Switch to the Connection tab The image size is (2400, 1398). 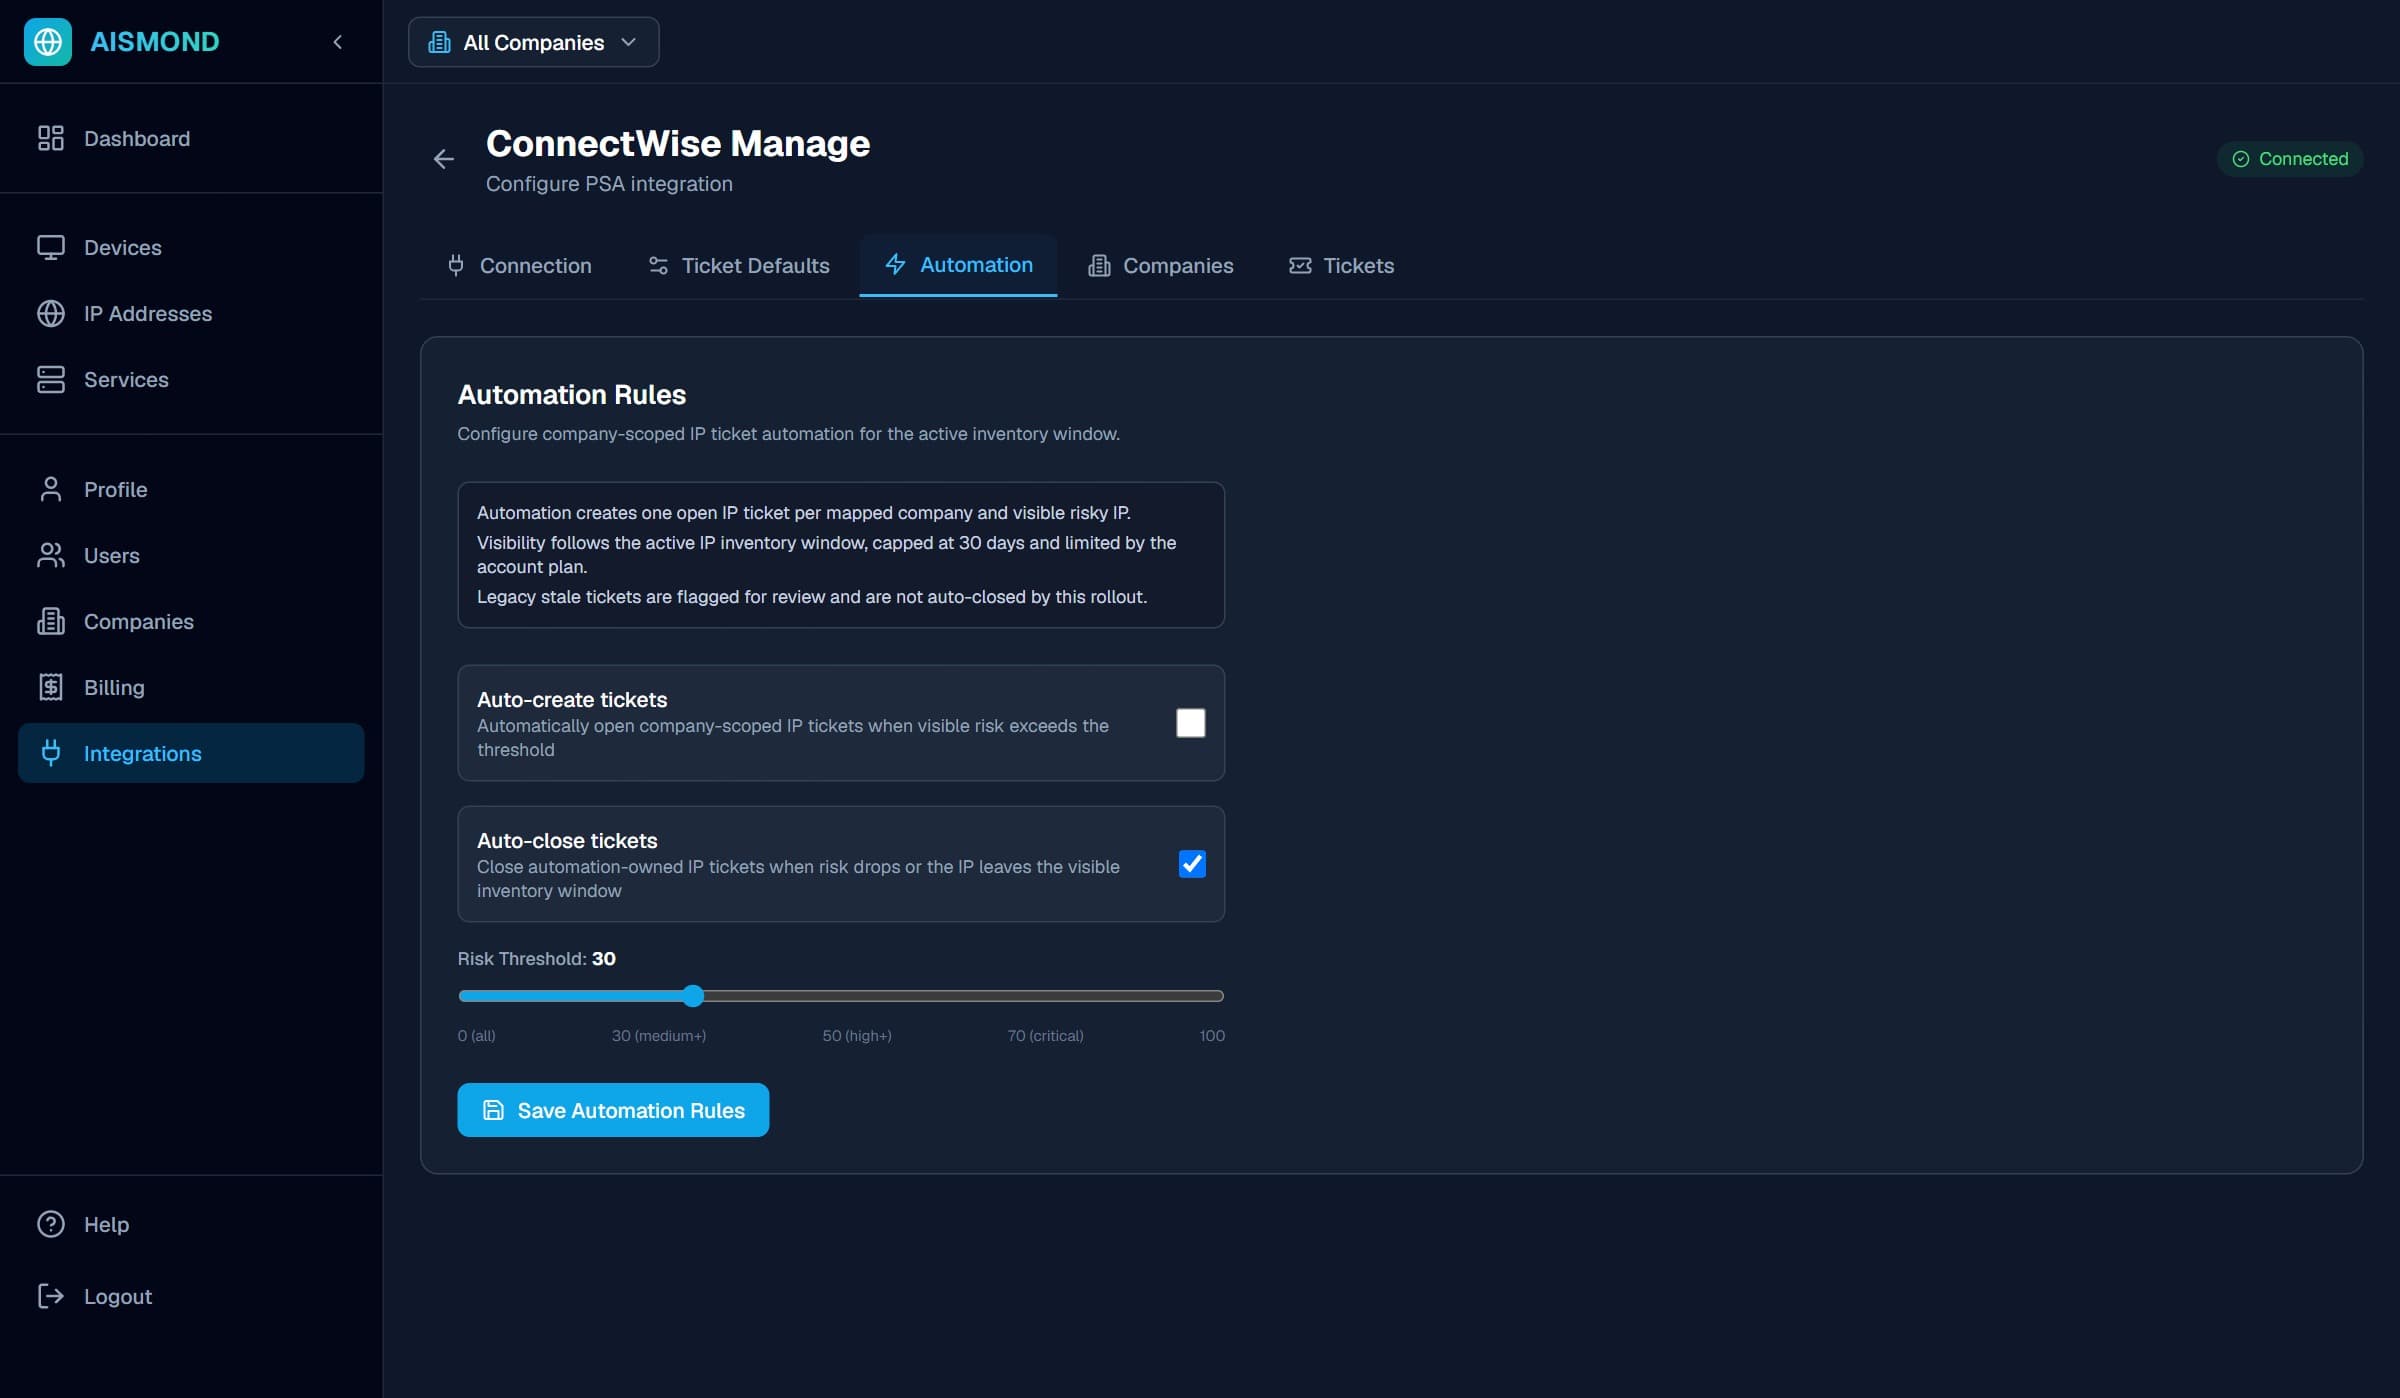pyautogui.click(x=520, y=266)
